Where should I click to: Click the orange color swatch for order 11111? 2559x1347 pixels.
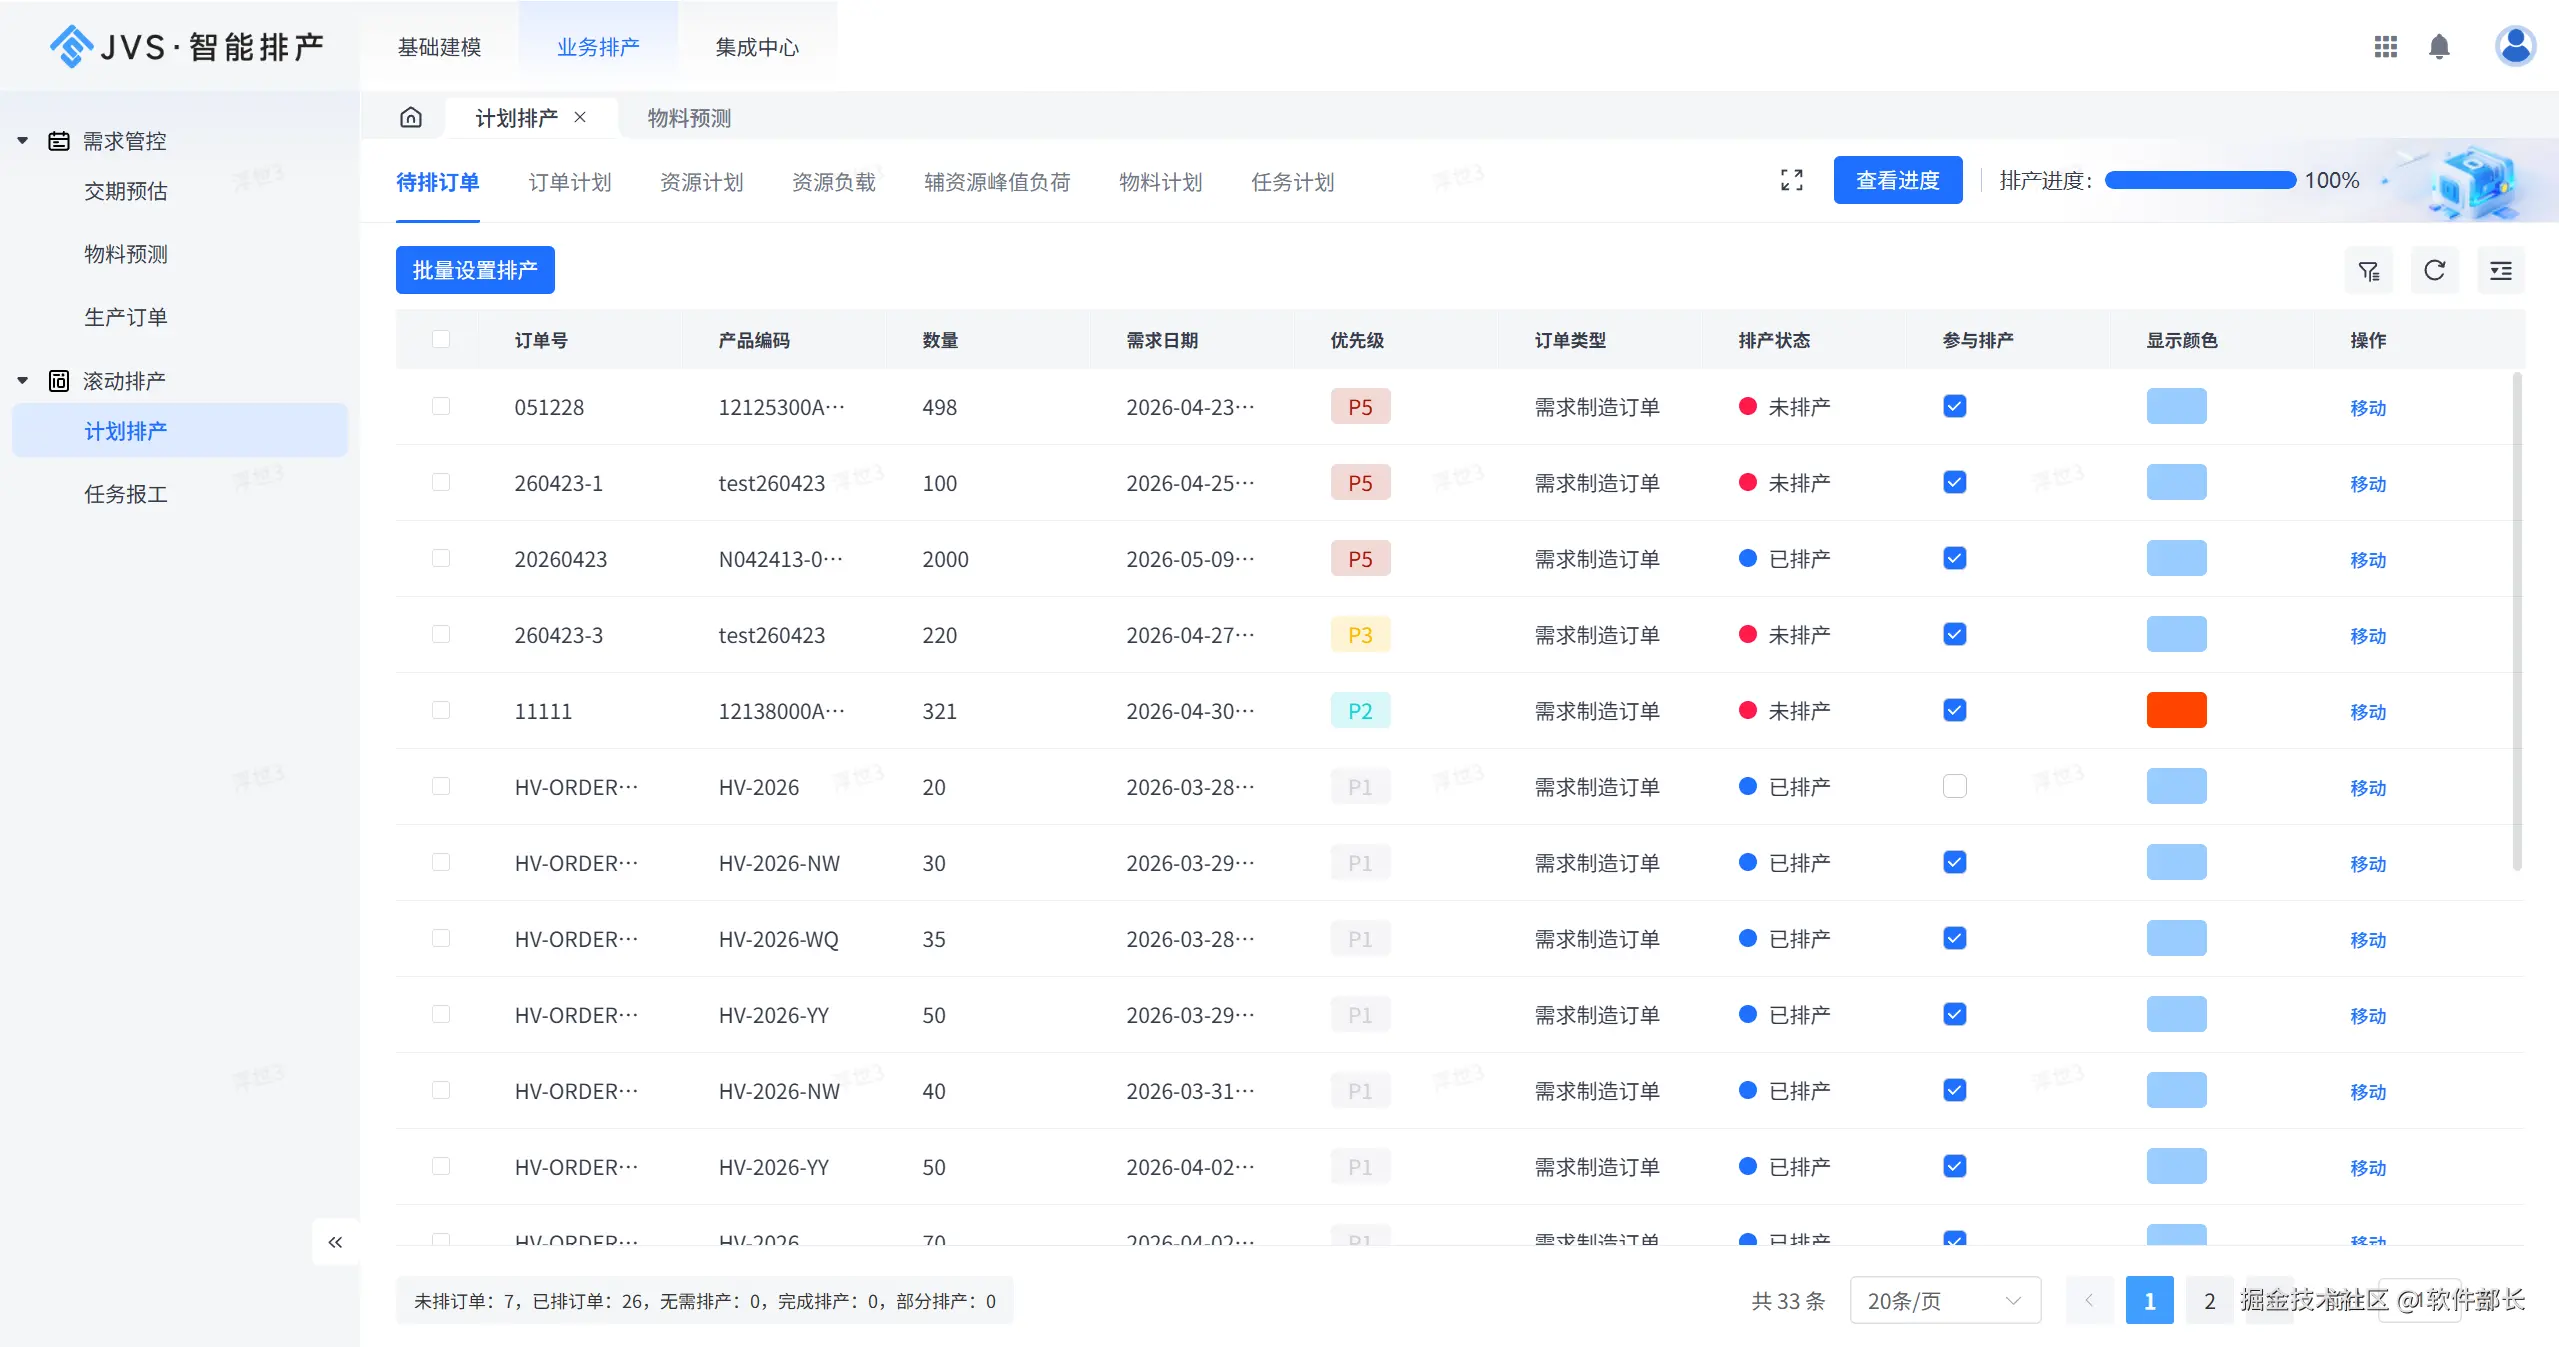tap(2175, 710)
